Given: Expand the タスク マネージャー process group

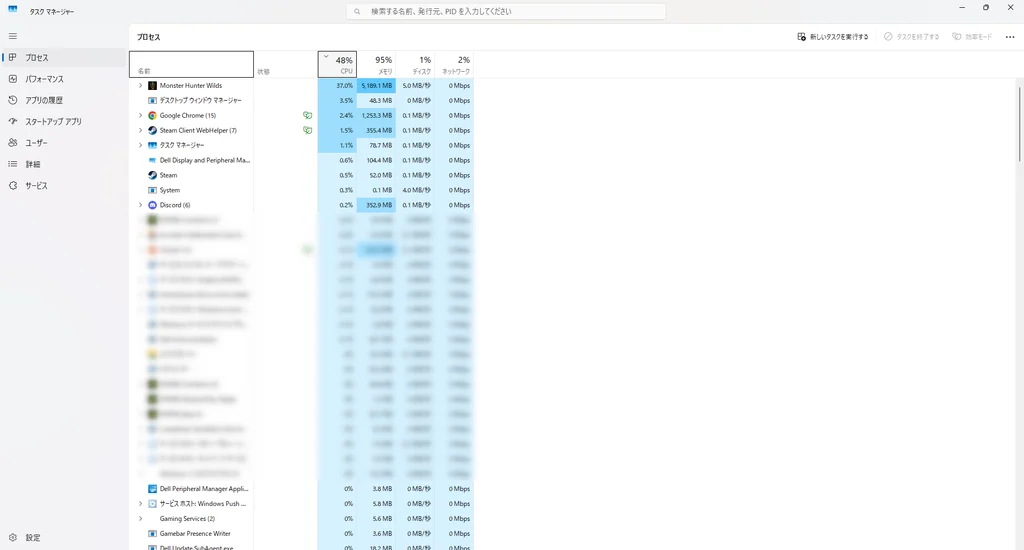Looking at the screenshot, I should click(x=140, y=145).
